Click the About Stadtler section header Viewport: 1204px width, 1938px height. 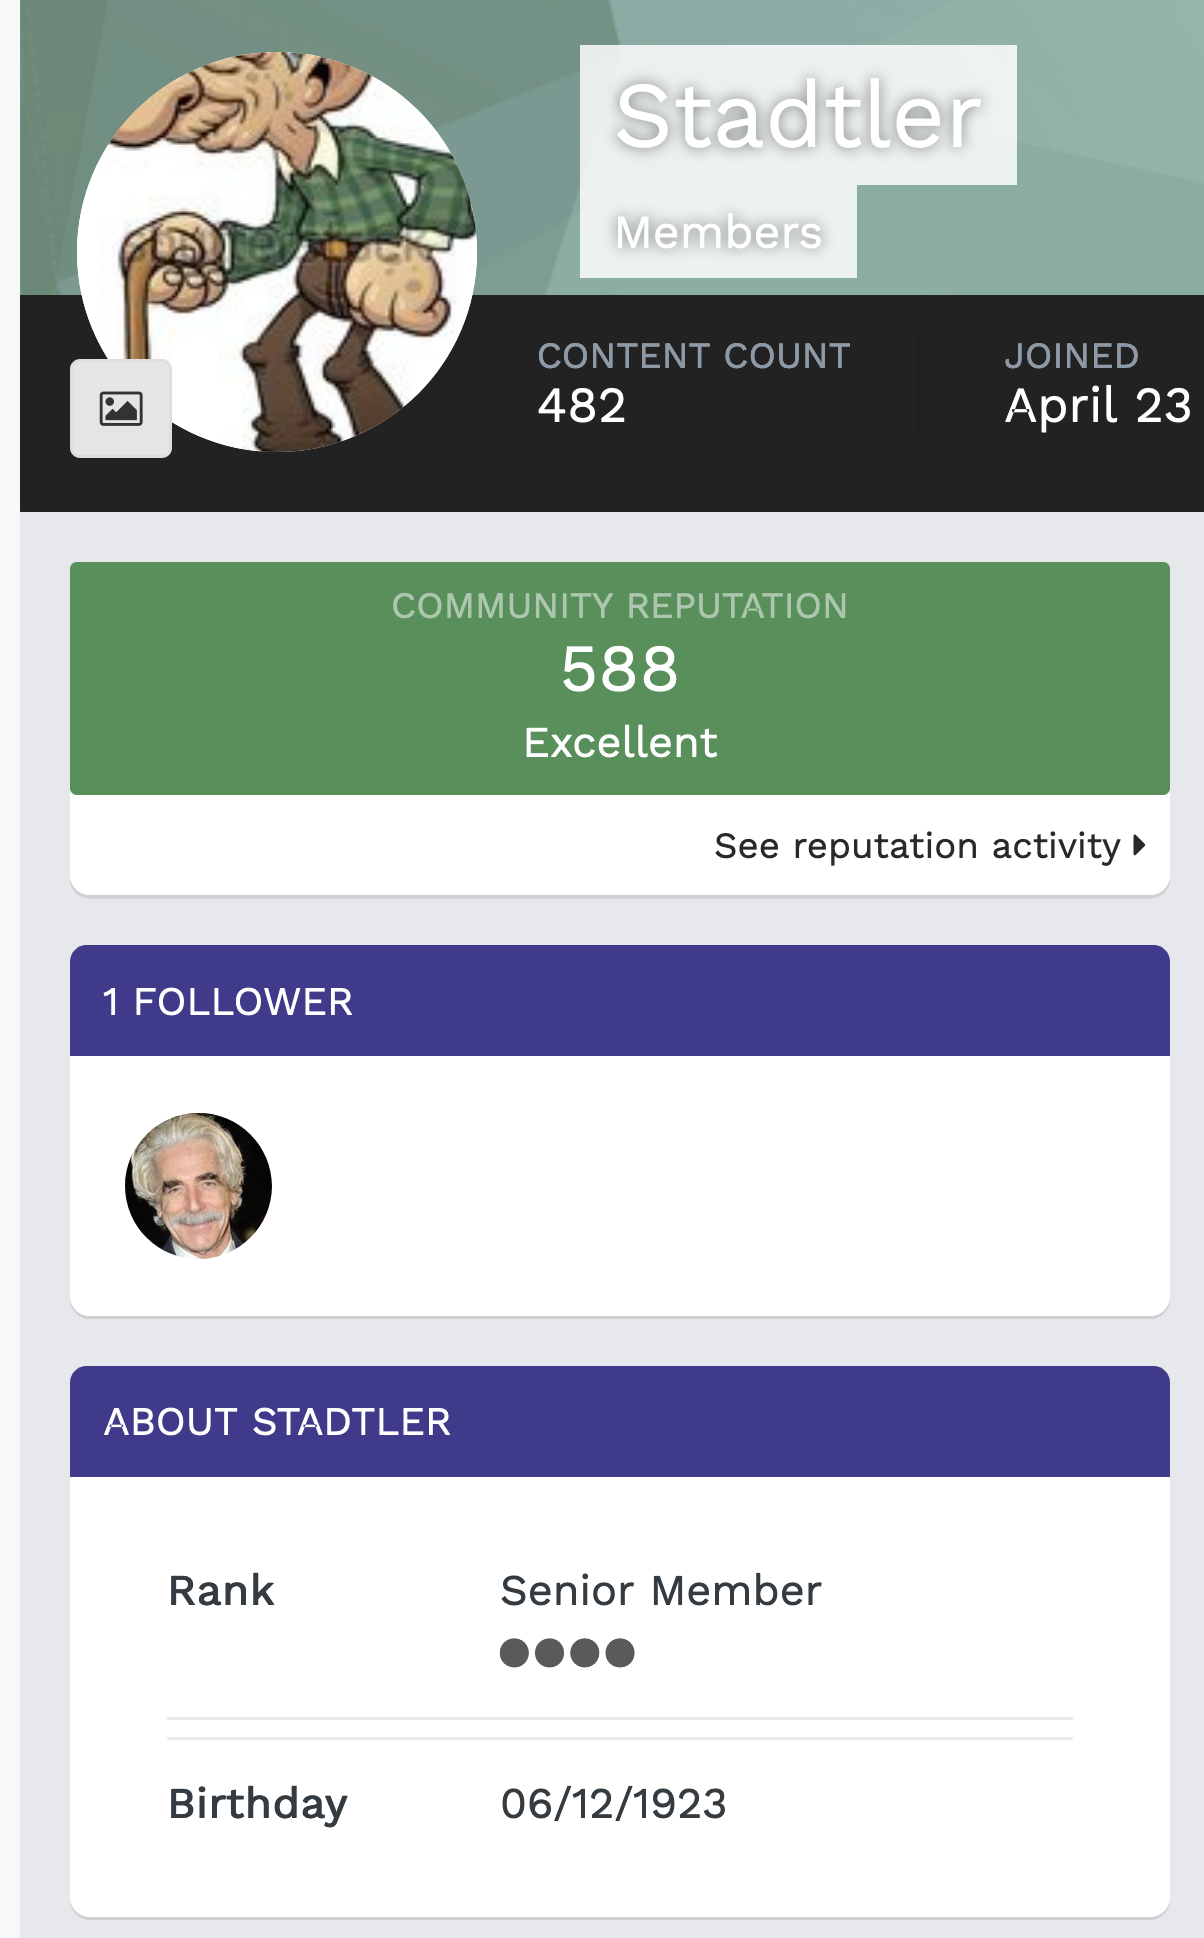pyautogui.click(x=278, y=1422)
